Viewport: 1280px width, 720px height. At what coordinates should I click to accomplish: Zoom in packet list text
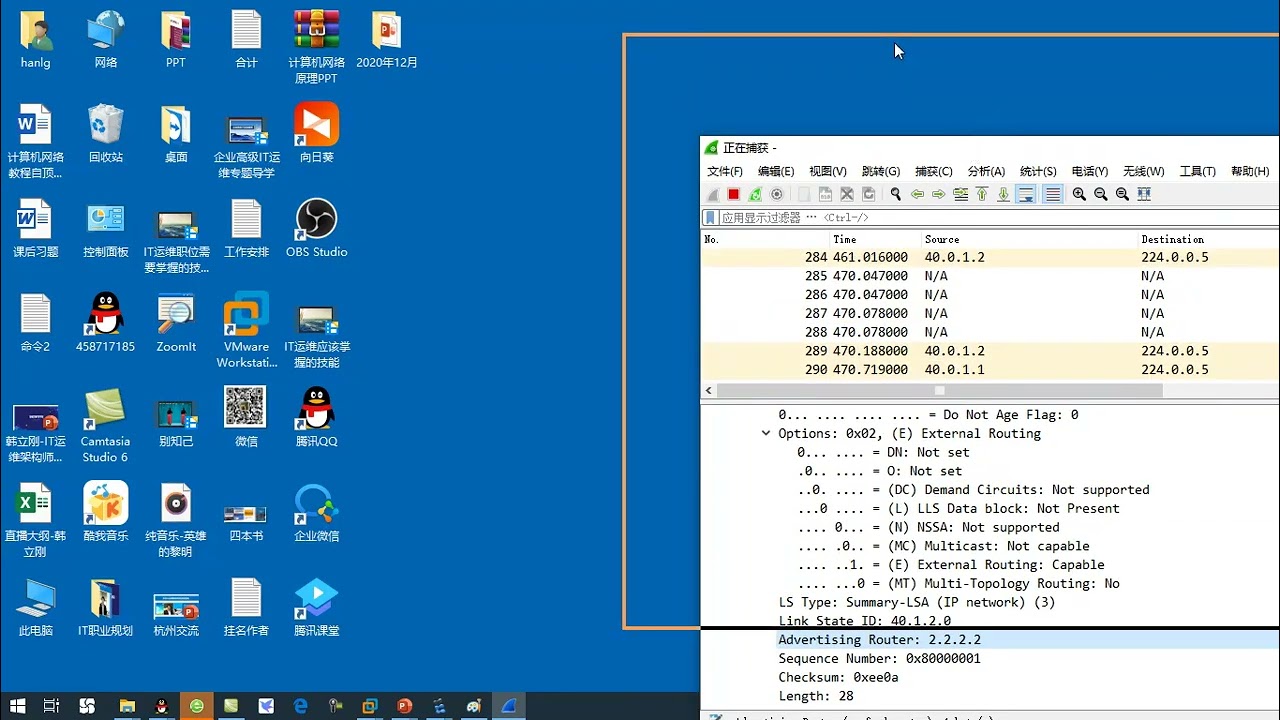point(1079,194)
